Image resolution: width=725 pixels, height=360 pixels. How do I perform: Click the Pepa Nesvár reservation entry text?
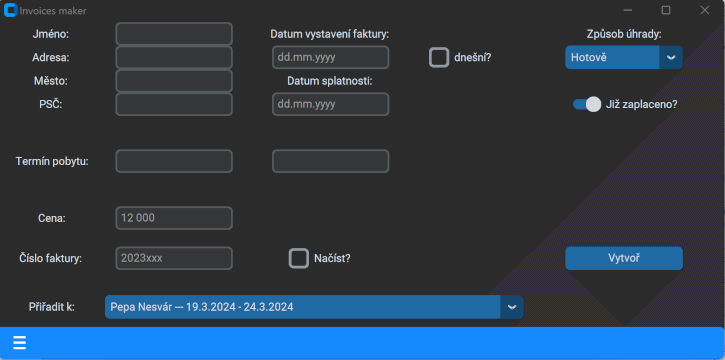coord(202,307)
